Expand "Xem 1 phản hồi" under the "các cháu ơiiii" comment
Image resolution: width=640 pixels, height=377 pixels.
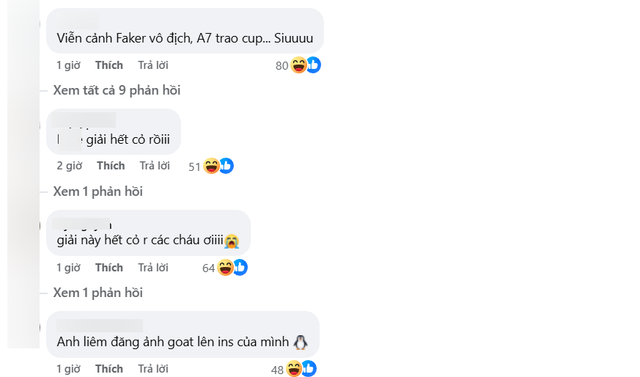click(x=98, y=293)
